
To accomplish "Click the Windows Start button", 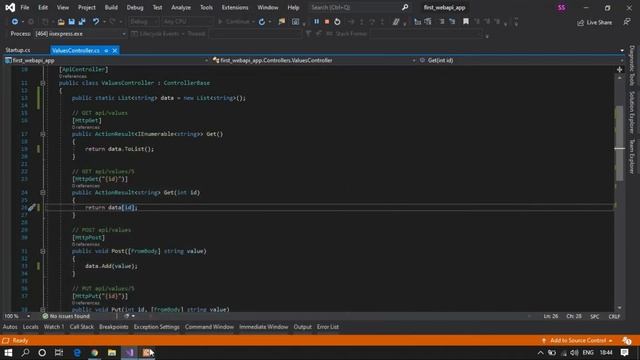I will coord(8,353).
